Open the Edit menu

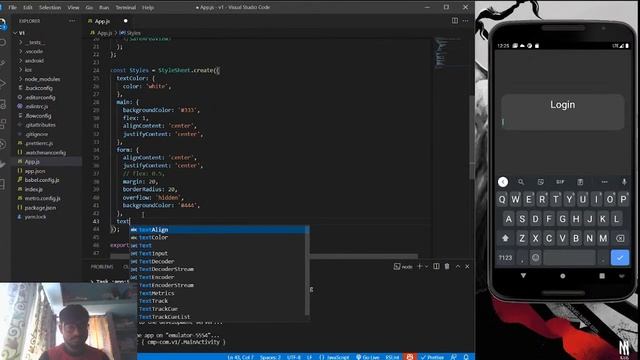(28, 7)
